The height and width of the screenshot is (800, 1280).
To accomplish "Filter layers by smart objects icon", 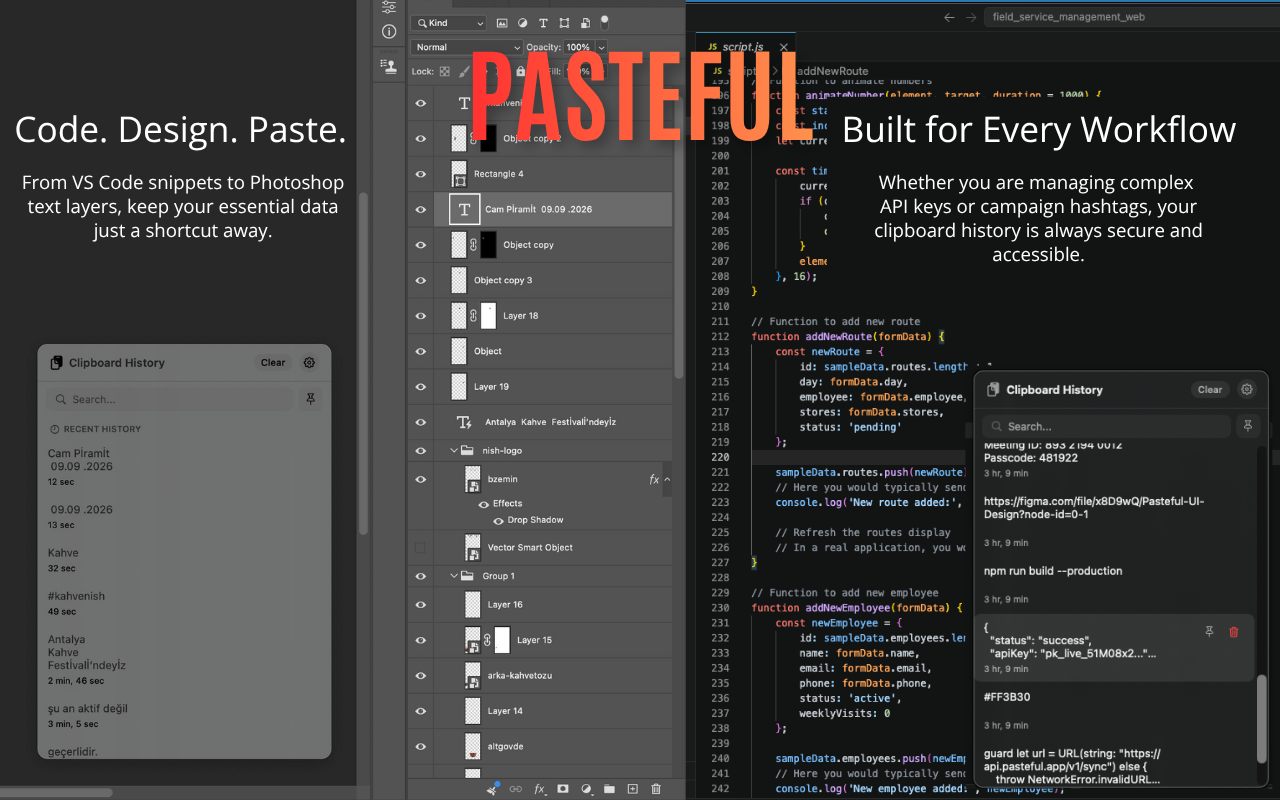I will tap(584, 23).
